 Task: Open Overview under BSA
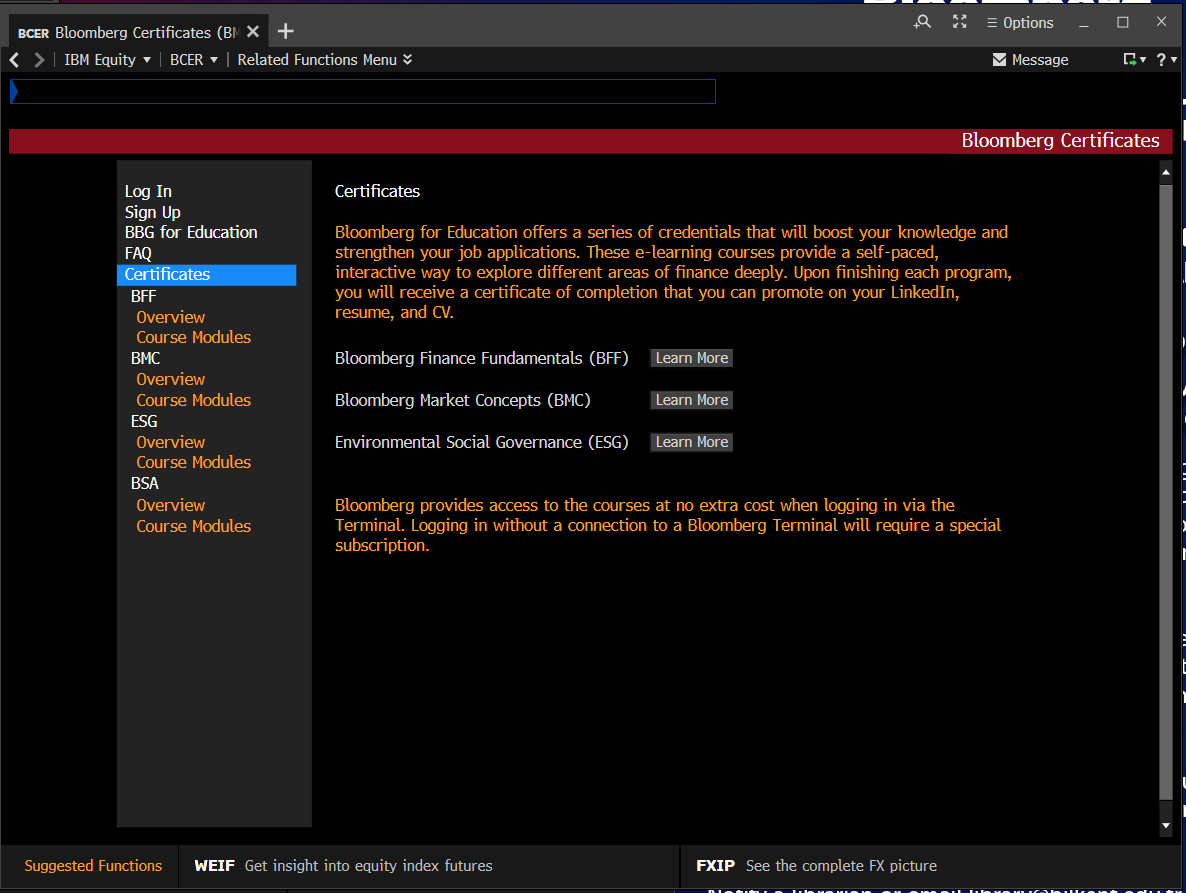coord(171,505)
